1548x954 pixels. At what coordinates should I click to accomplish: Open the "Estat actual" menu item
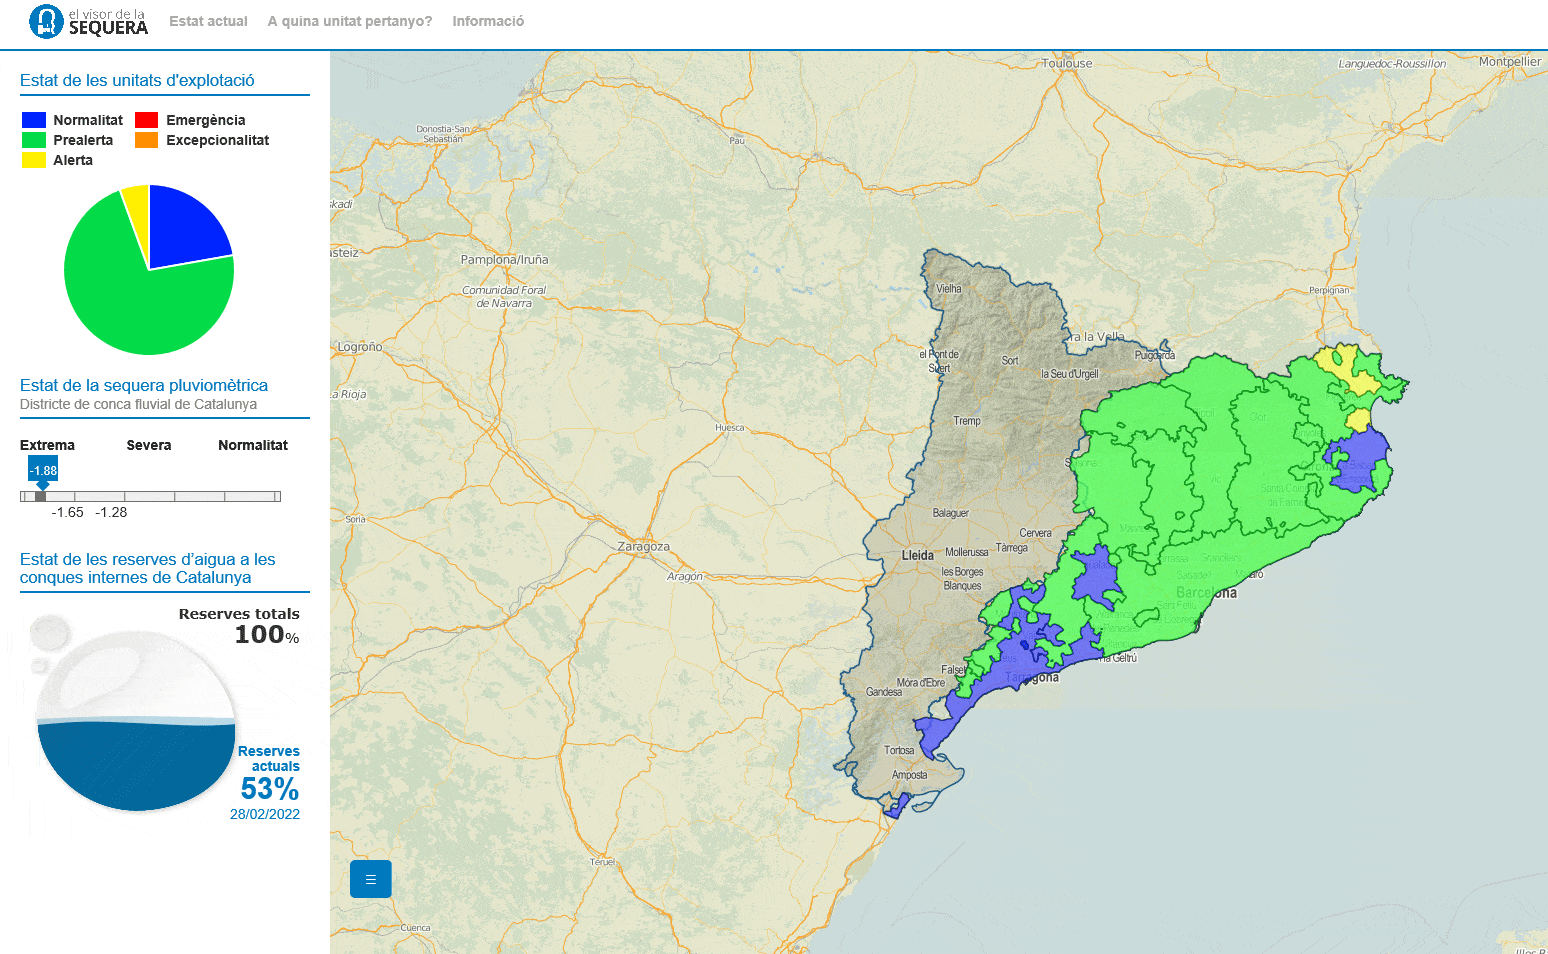tap(208, 20)
